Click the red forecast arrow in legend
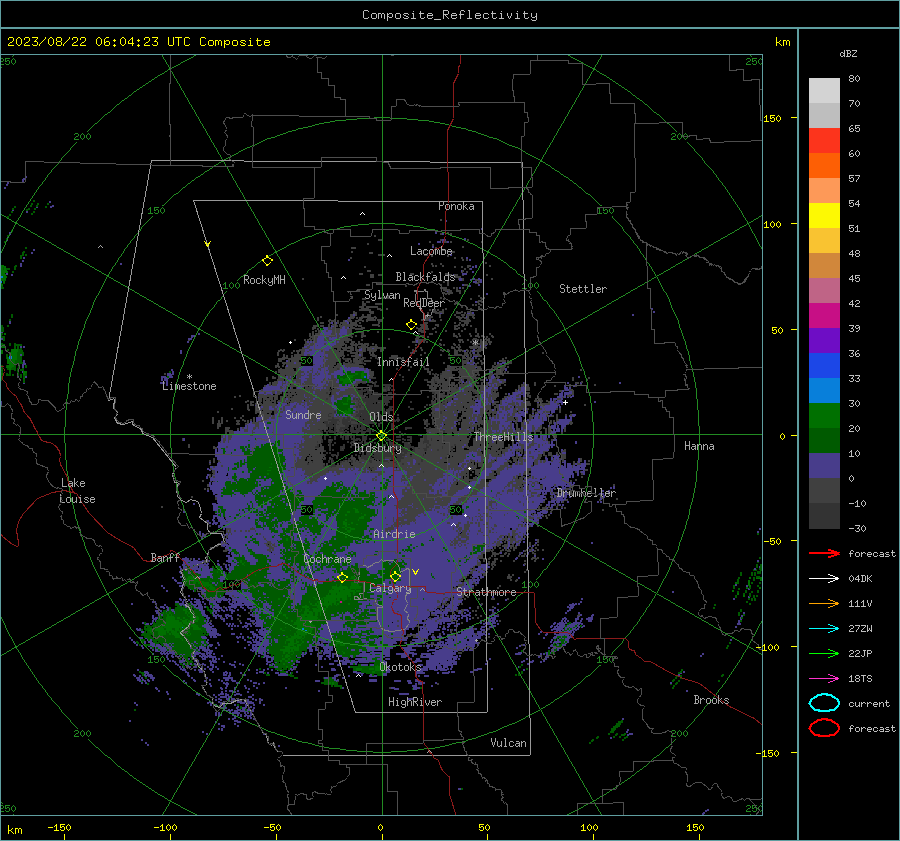The height and width of the screenshot is (841, 900). (x=824, y=553)
